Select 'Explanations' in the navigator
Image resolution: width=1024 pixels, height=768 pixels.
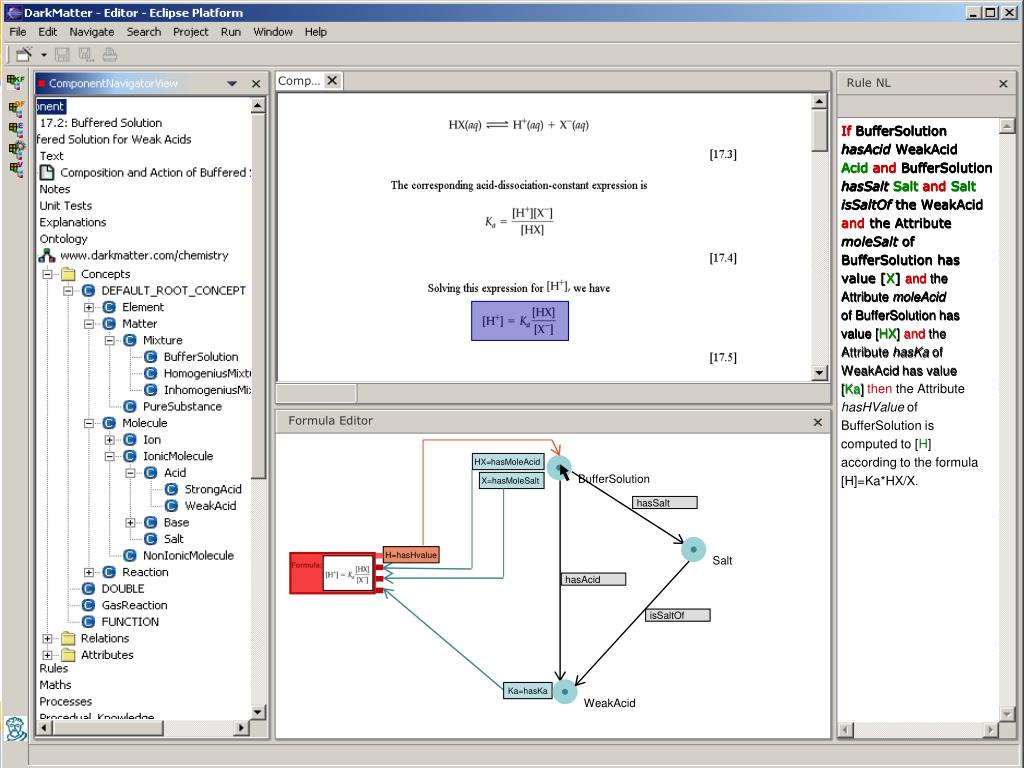(72, 222)
